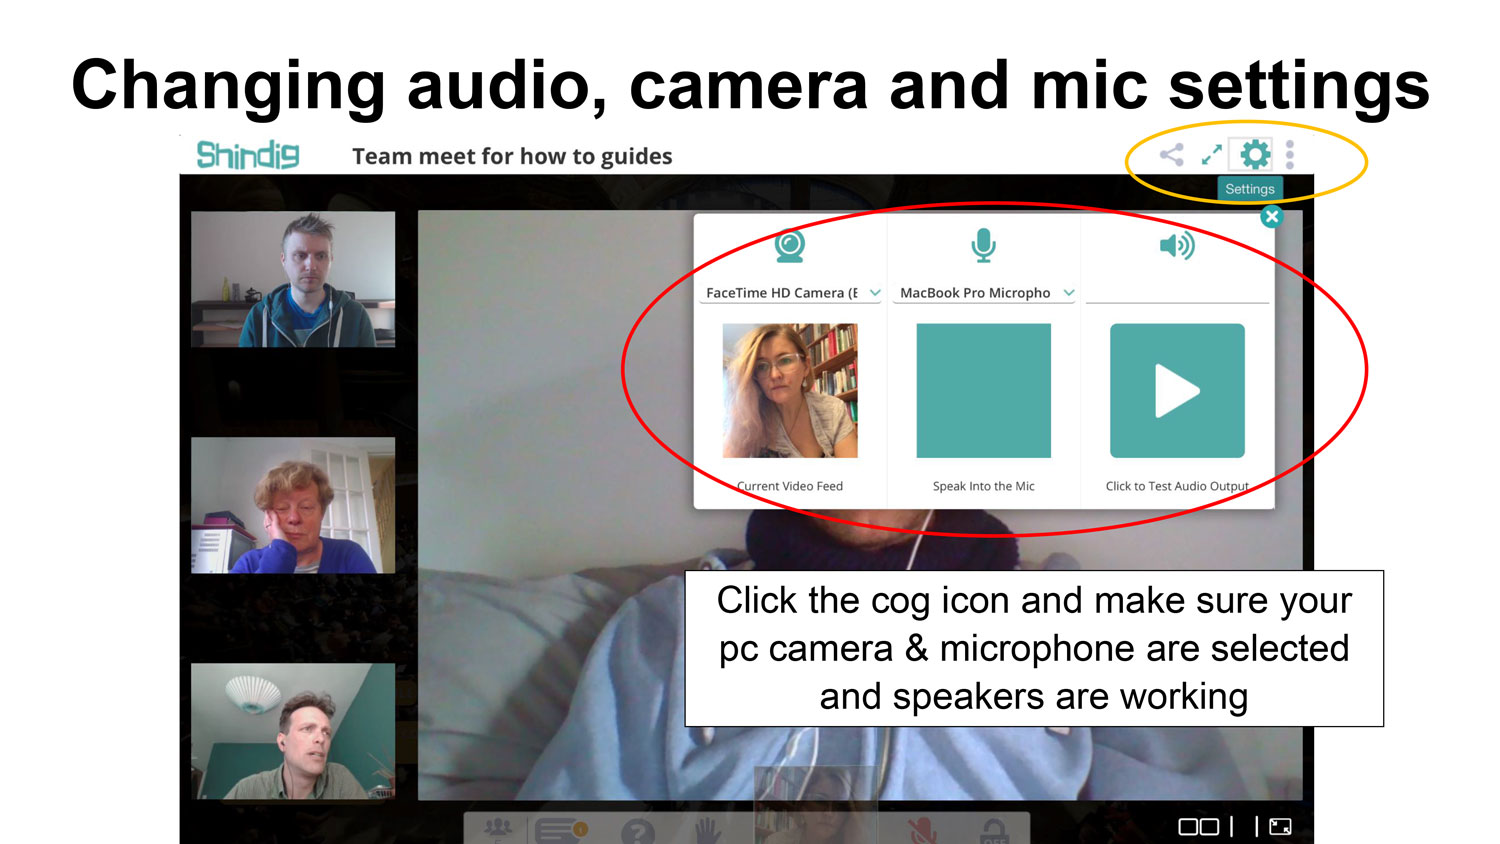Open help with the question mark icon
This screenshot has height=844, width=1500.
(638, 831)
